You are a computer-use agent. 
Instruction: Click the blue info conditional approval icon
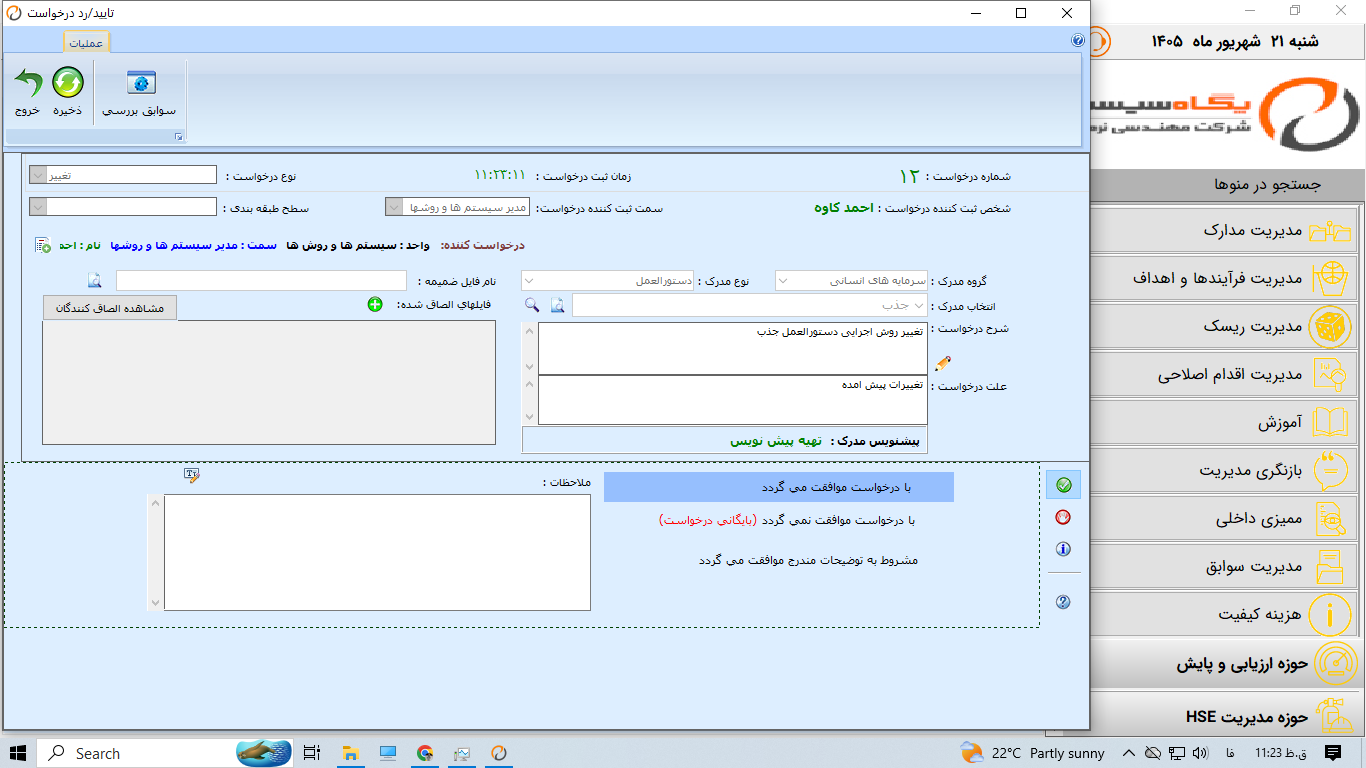1063,549
